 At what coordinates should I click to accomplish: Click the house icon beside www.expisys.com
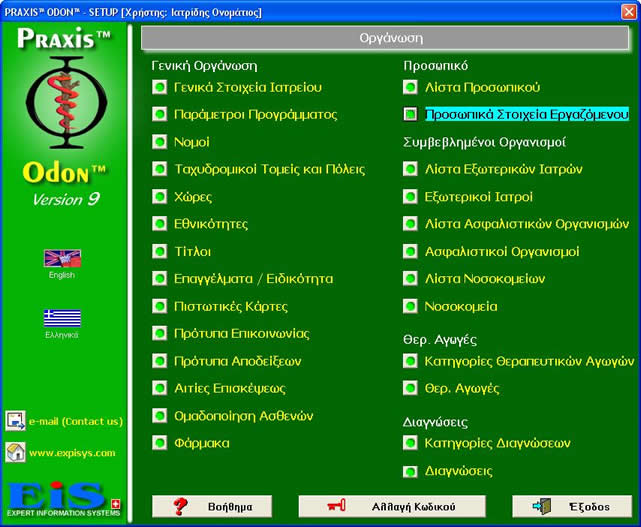point(15,452)
